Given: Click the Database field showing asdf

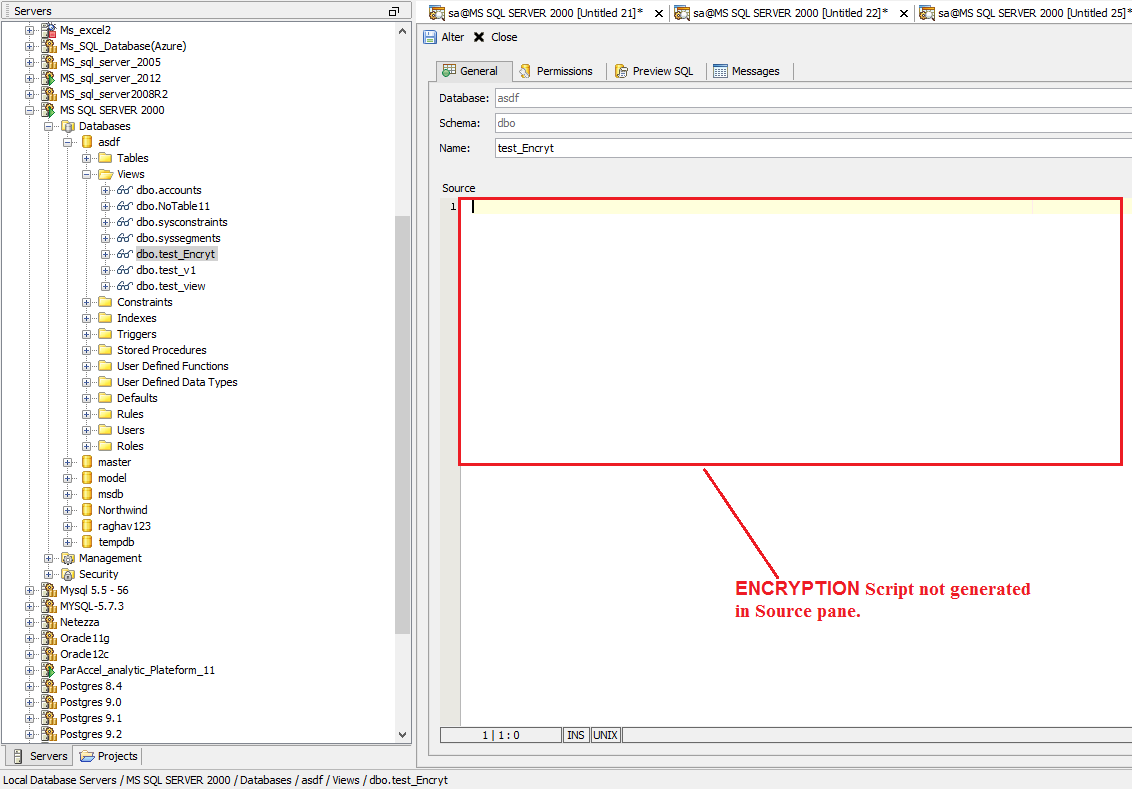Looking at the screenshot, I should [x=813, y=98].
